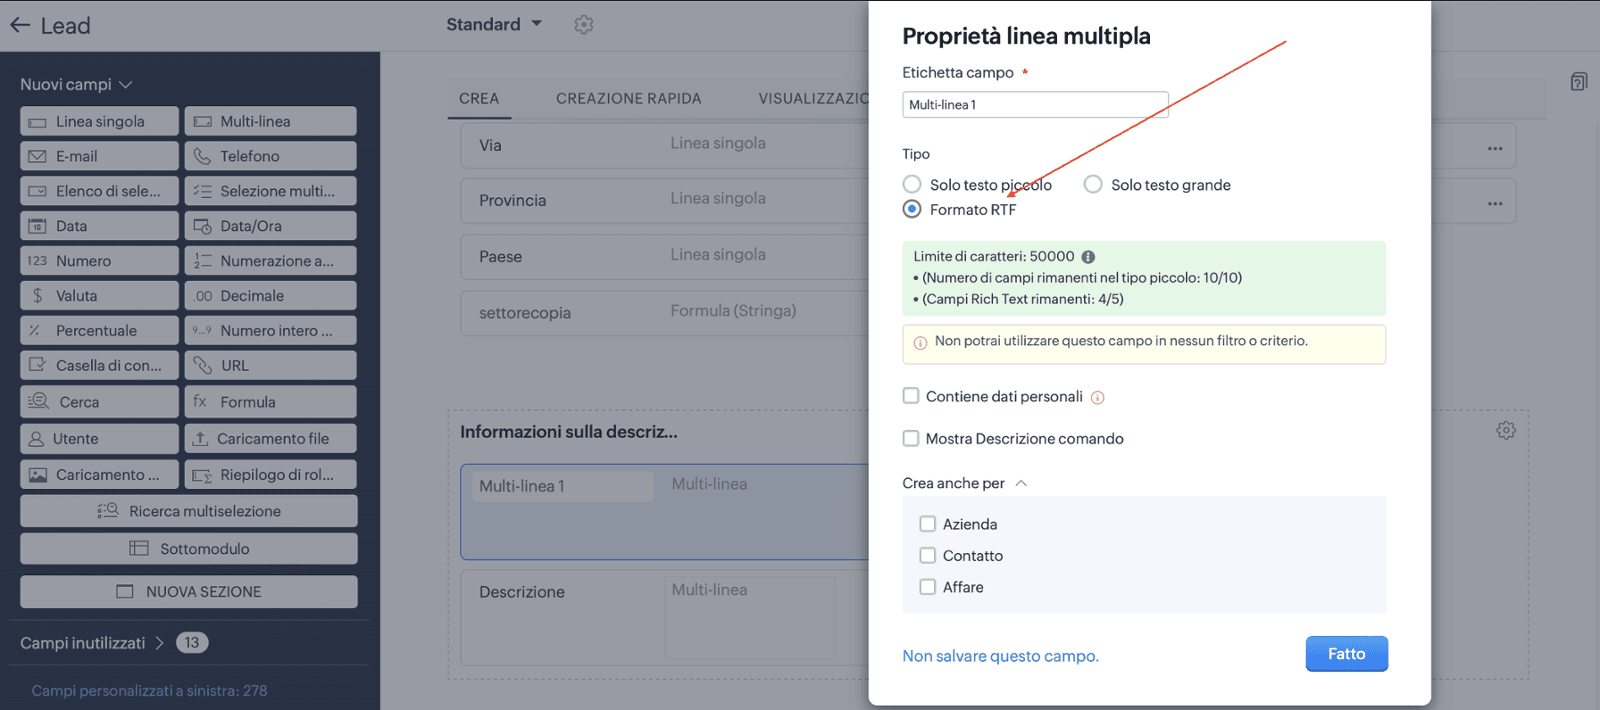Image resolution: width=1600 pixels, height=710 pixels.
Task: Add a Formula field from the sidebar
Action: 270,402
